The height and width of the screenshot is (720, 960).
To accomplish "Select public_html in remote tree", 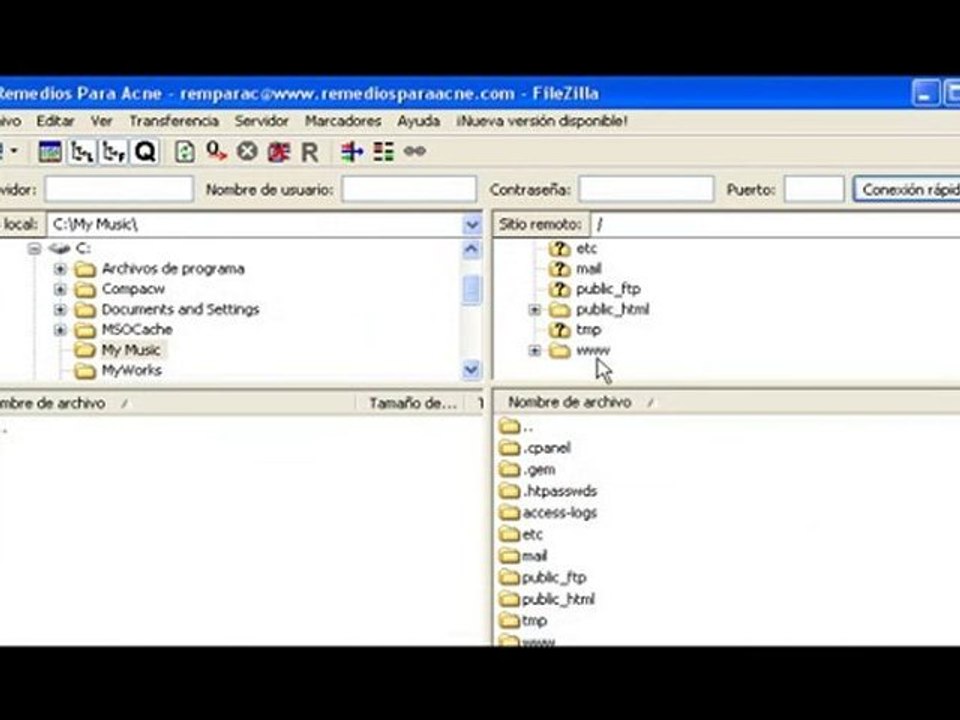I will [x=613, y=310].
